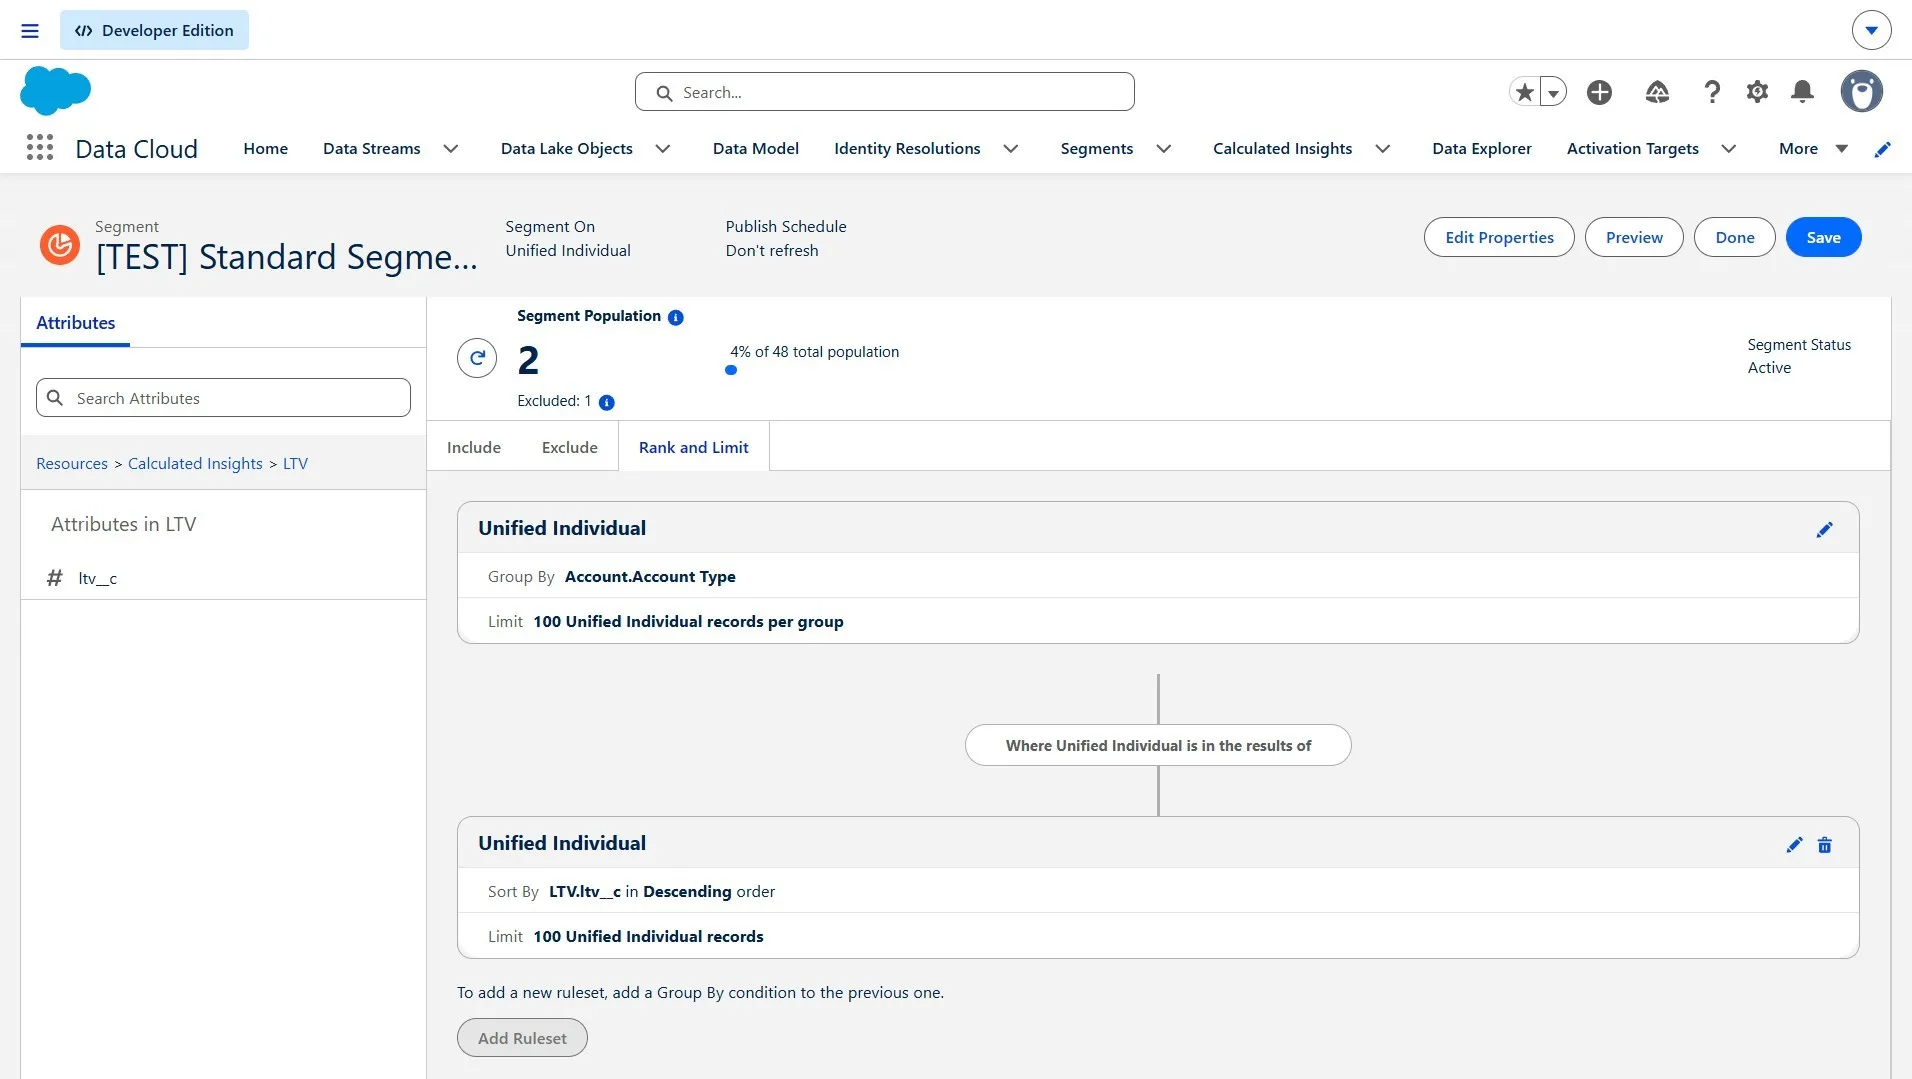
Task: Show Segment Population info tooltip
Action: [676, 317]
